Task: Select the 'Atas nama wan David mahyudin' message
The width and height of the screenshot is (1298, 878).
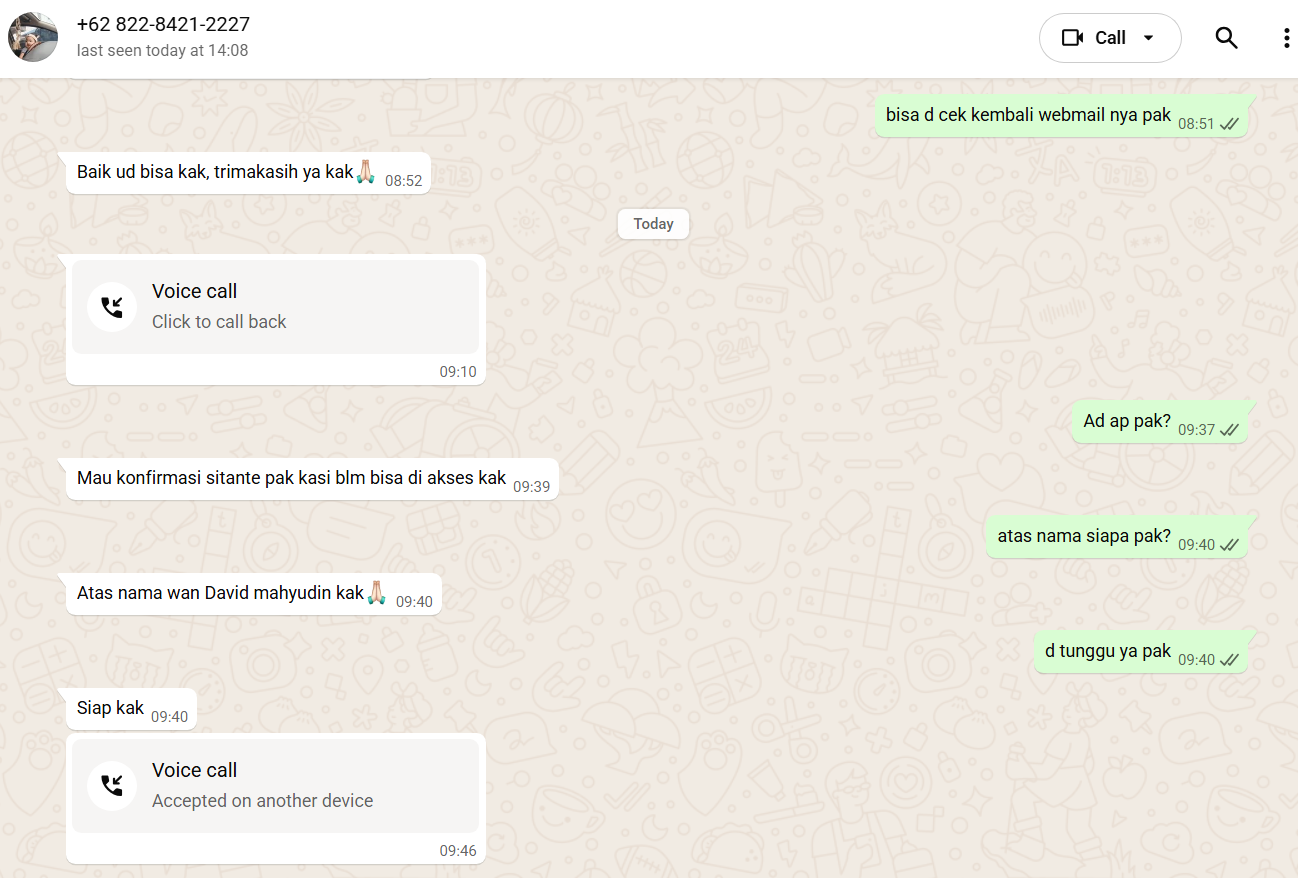Action: click(254, 594)
